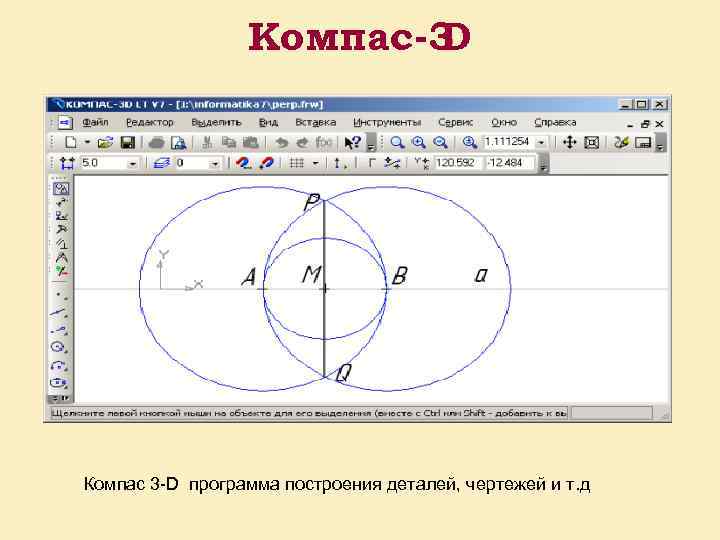Image resolution: width=720 pixels, height=540 pixels.
Task: Open the Сервис menu
Action: 455,123
